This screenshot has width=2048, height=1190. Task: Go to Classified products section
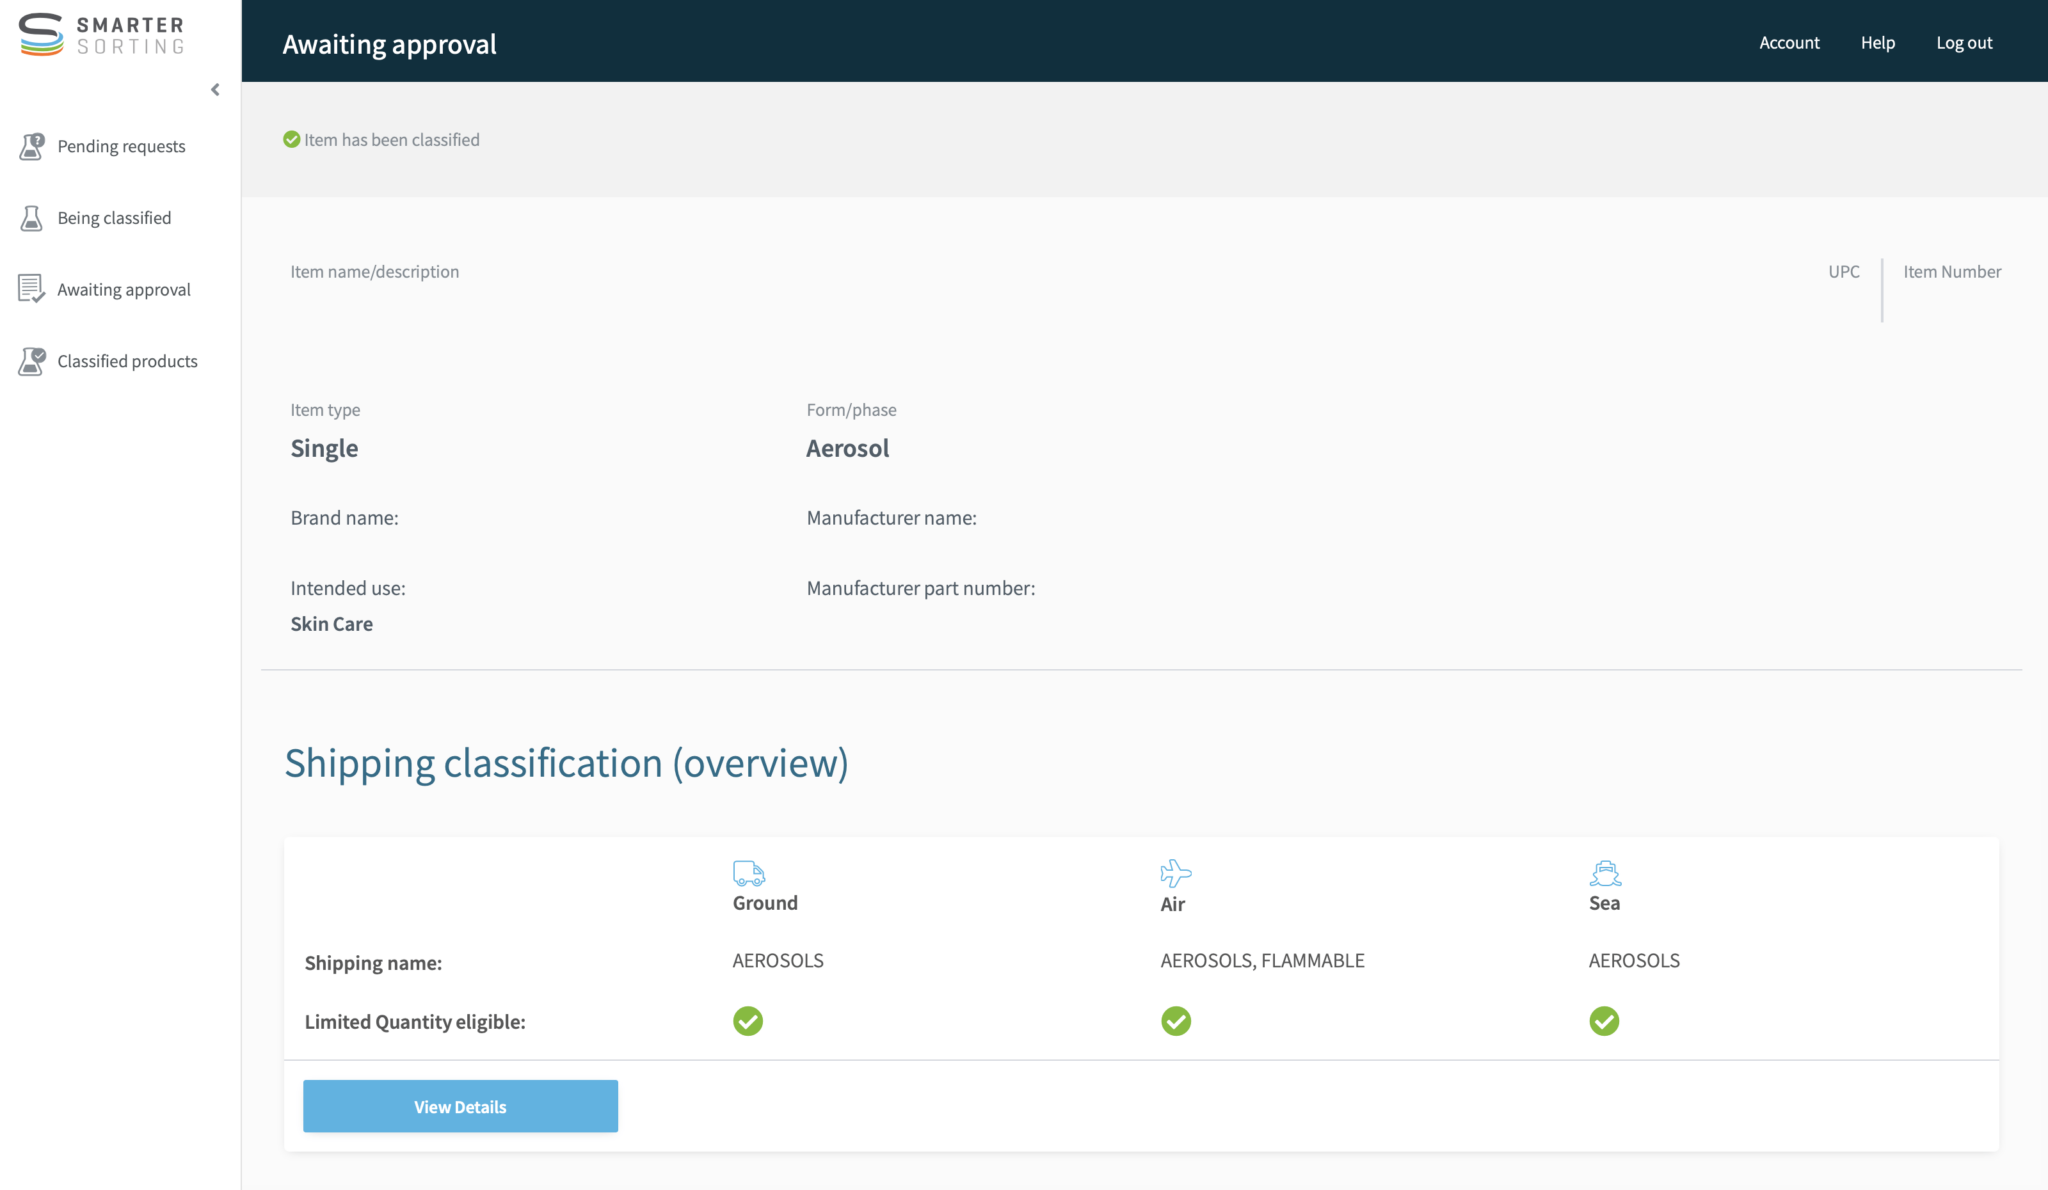[127, 361]
